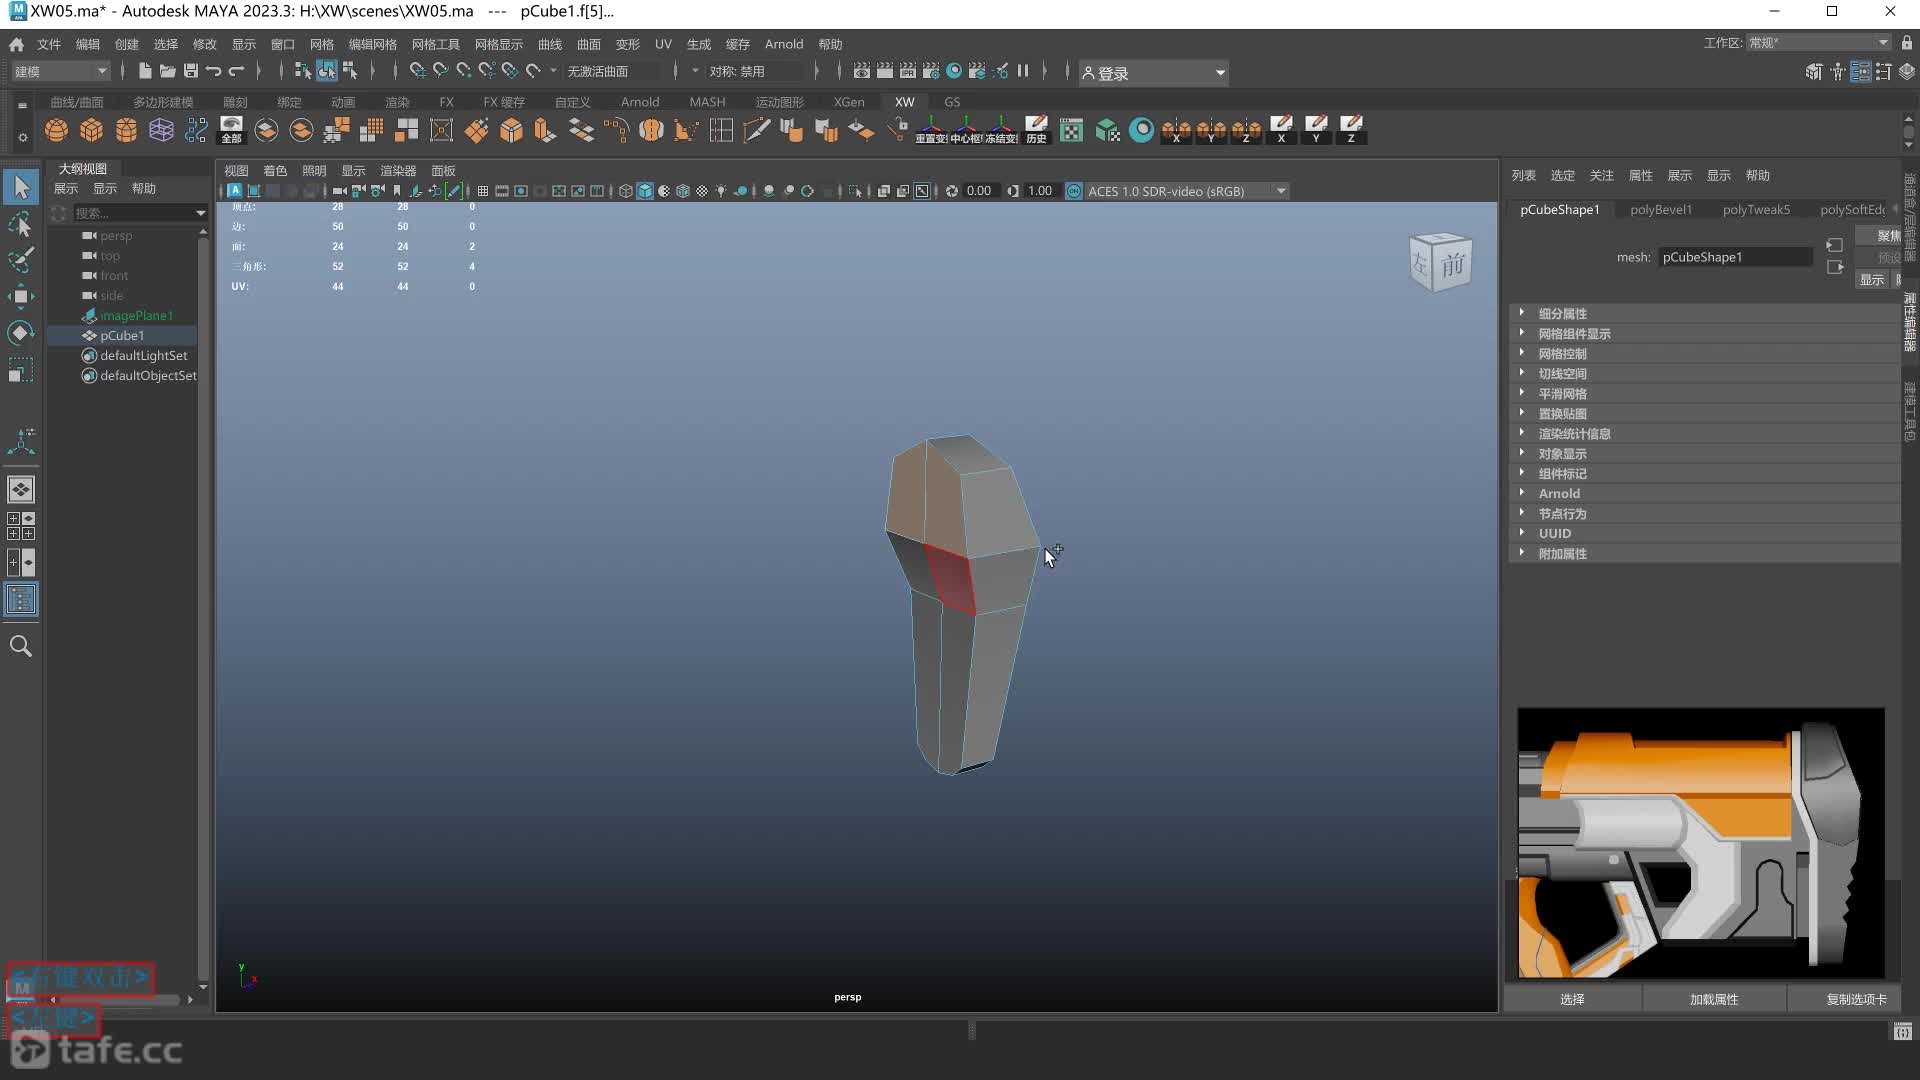Save scene with the floppy disk icon
1920x1080 pixels.
pos(190,71)
